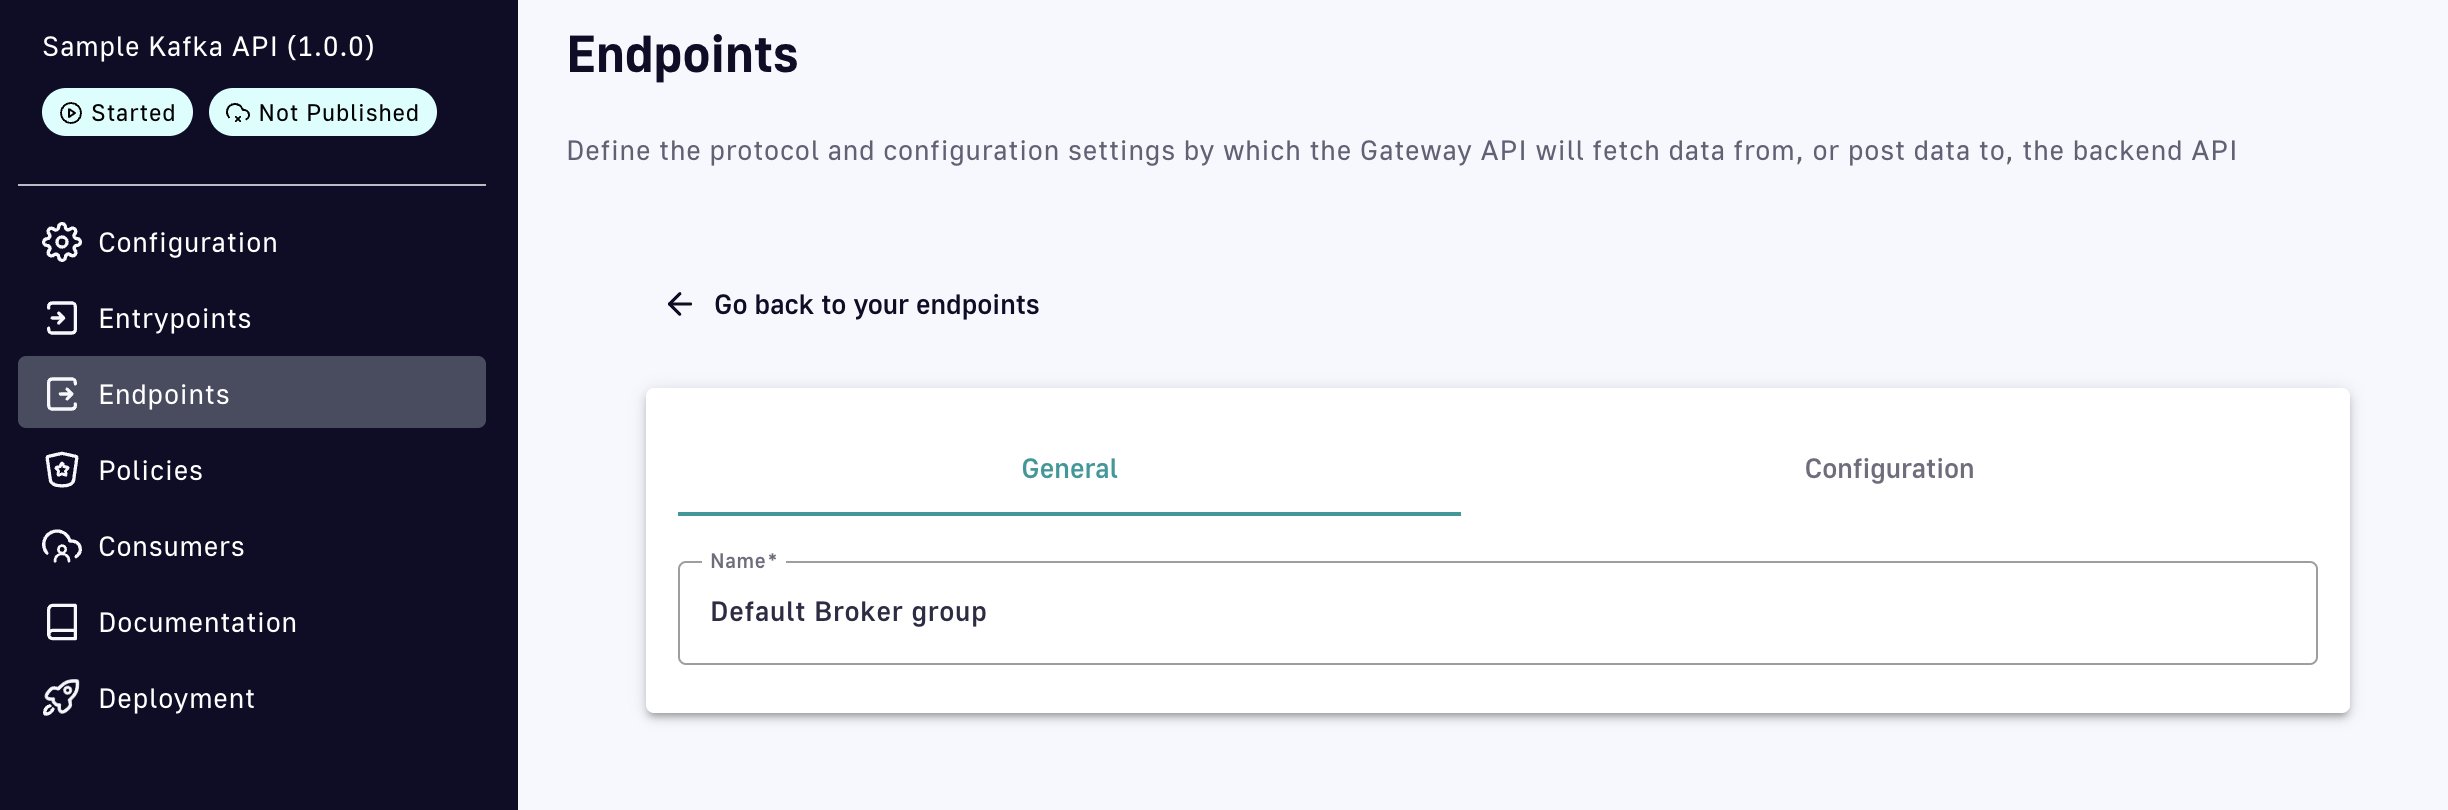Click the back arrow icon
2448x810 pixels.
[680, 304]
